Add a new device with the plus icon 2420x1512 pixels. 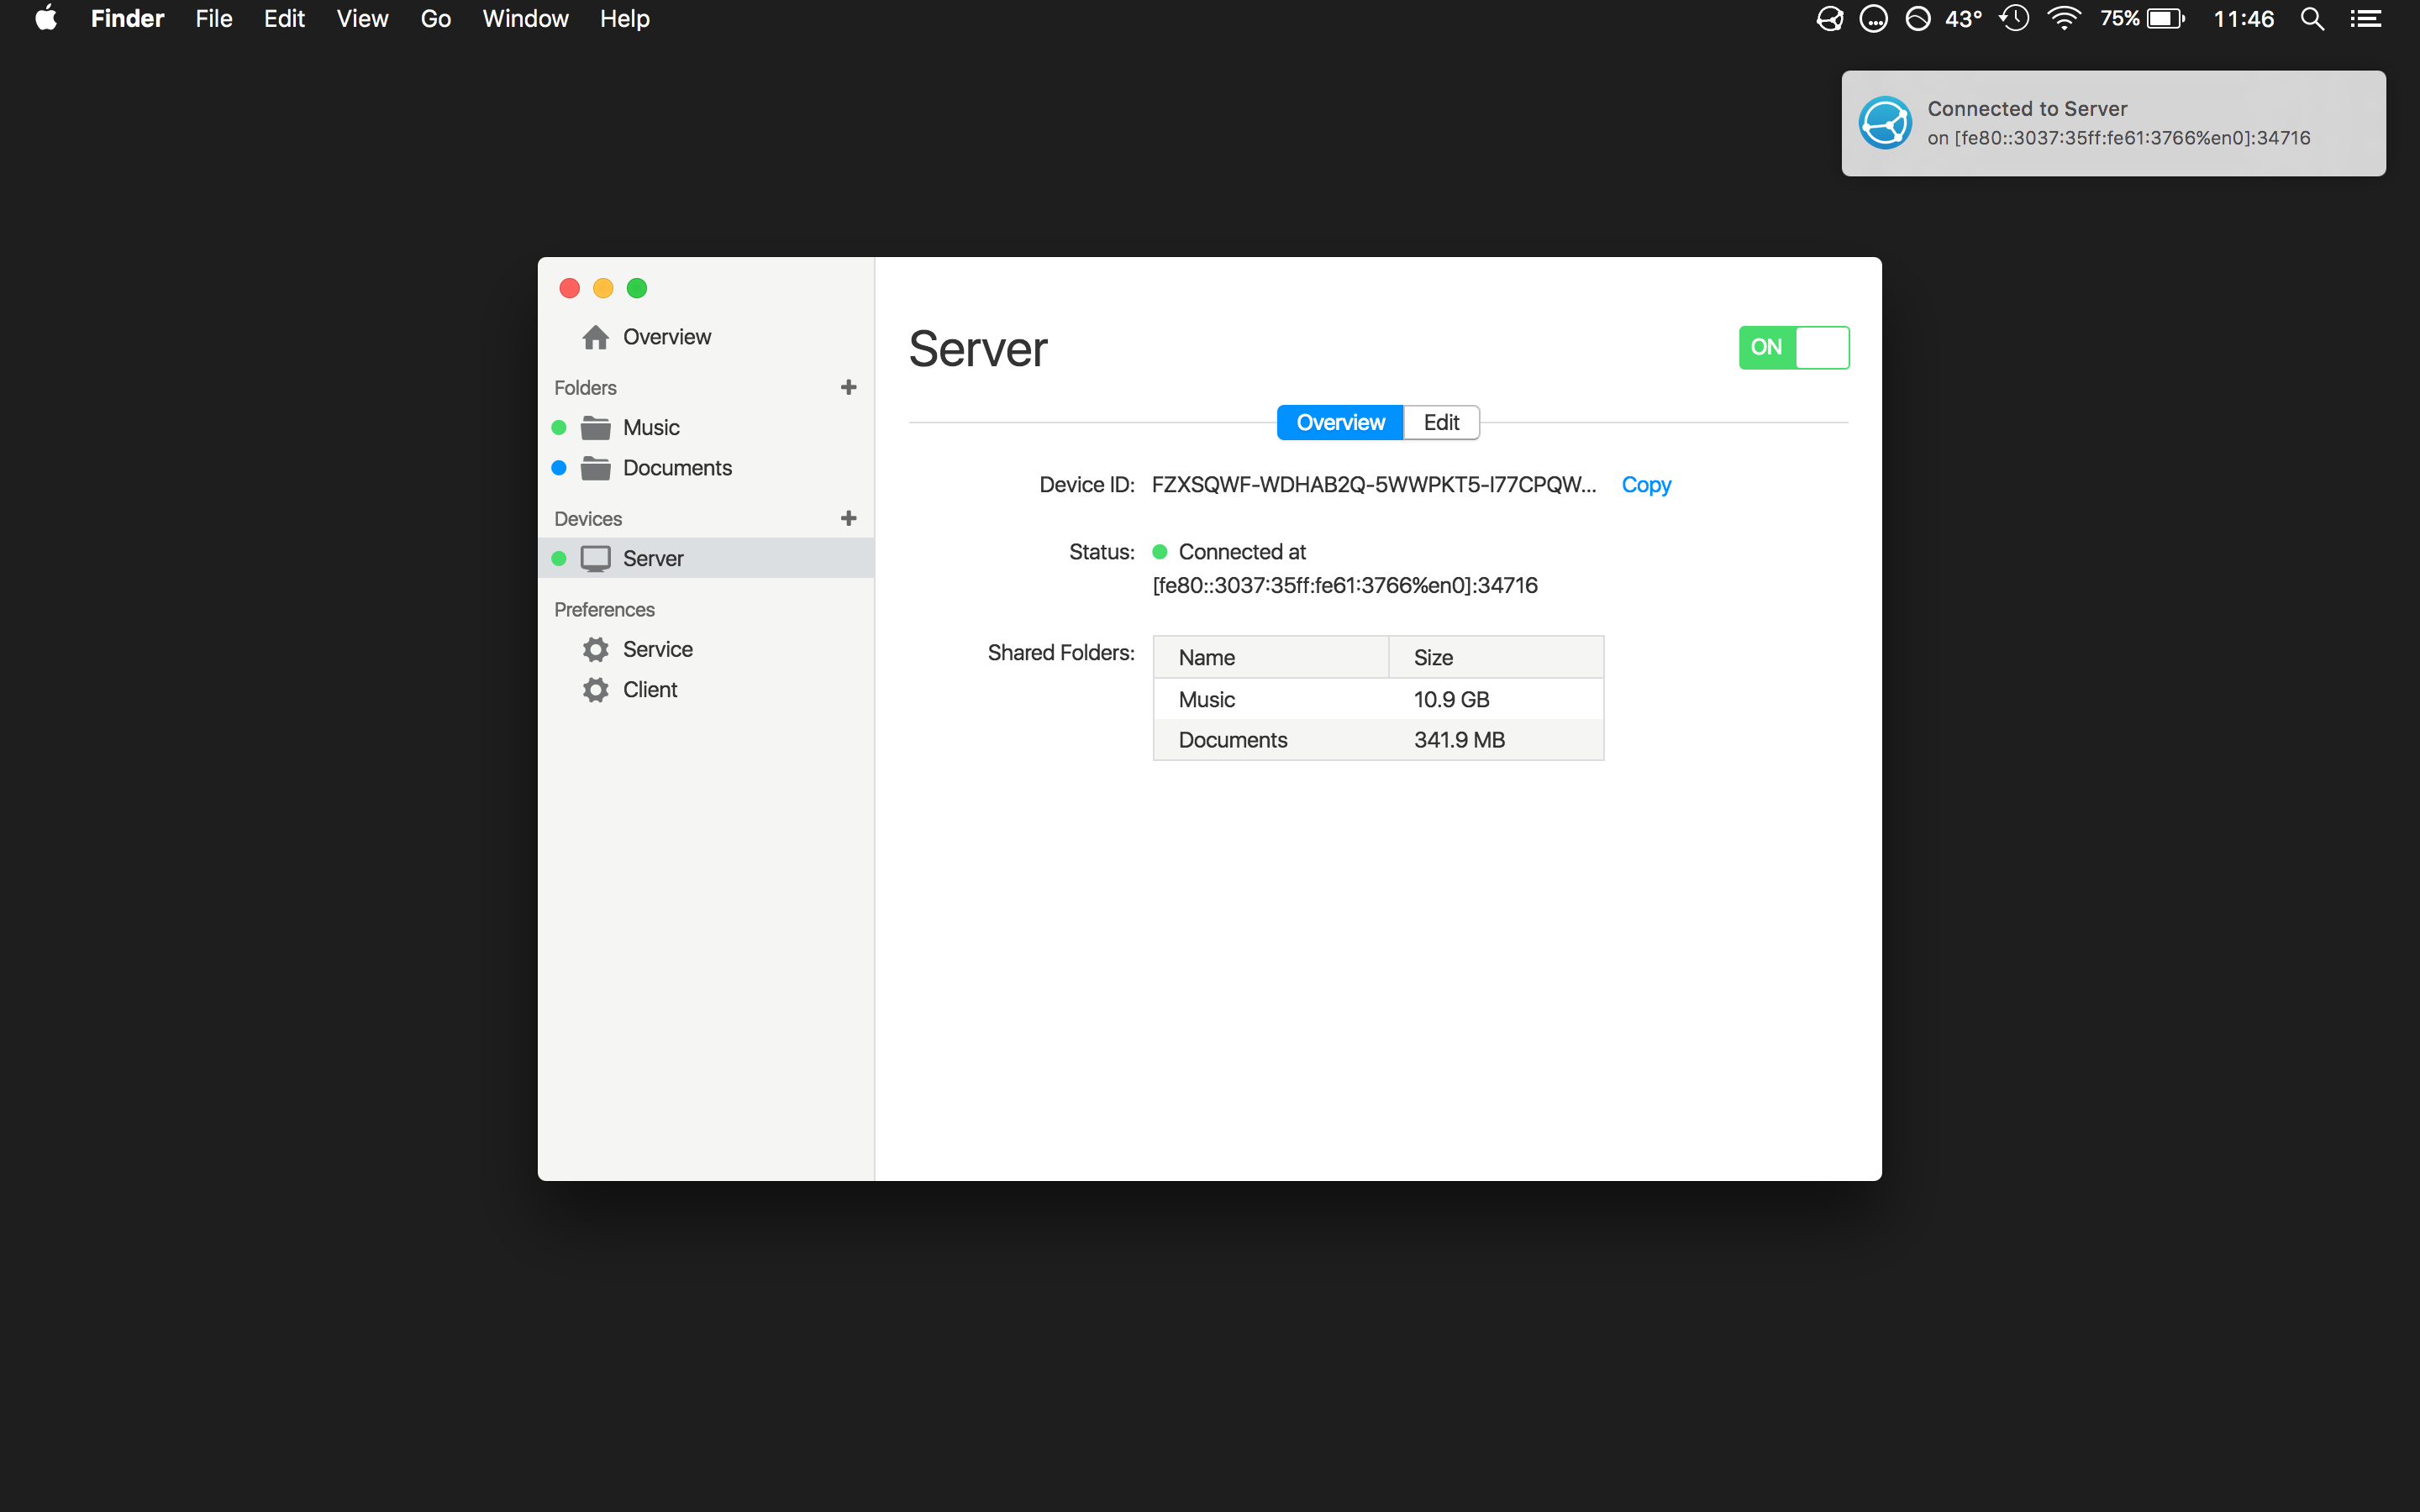click(x=848, y=518)
